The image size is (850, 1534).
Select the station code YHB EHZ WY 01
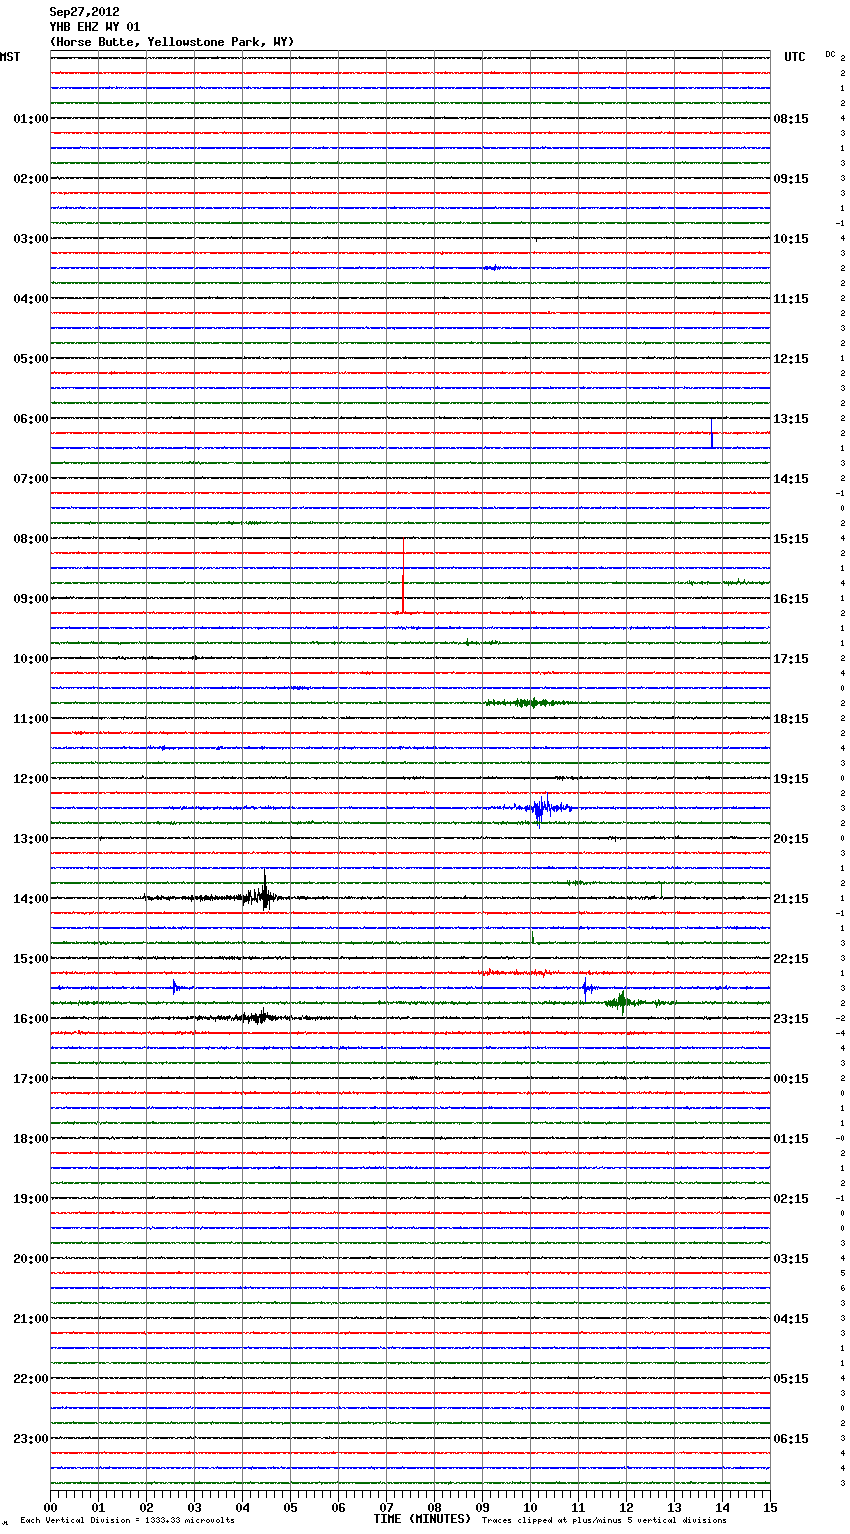pos(95,27)
